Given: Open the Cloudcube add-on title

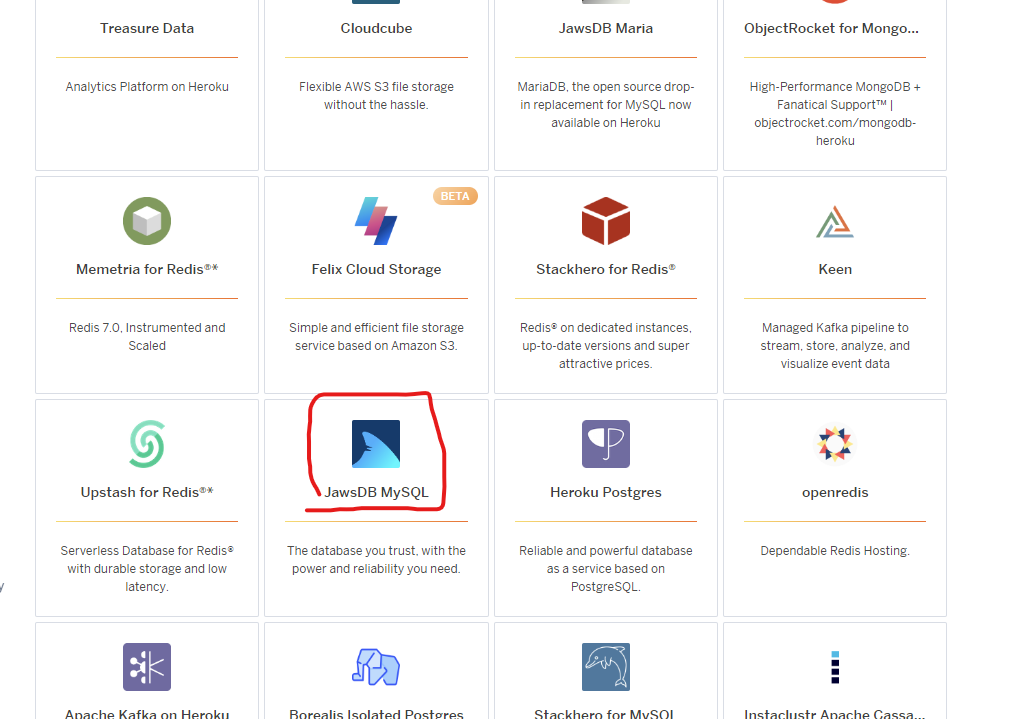Looking at the screenshot, I should point(376,28).
